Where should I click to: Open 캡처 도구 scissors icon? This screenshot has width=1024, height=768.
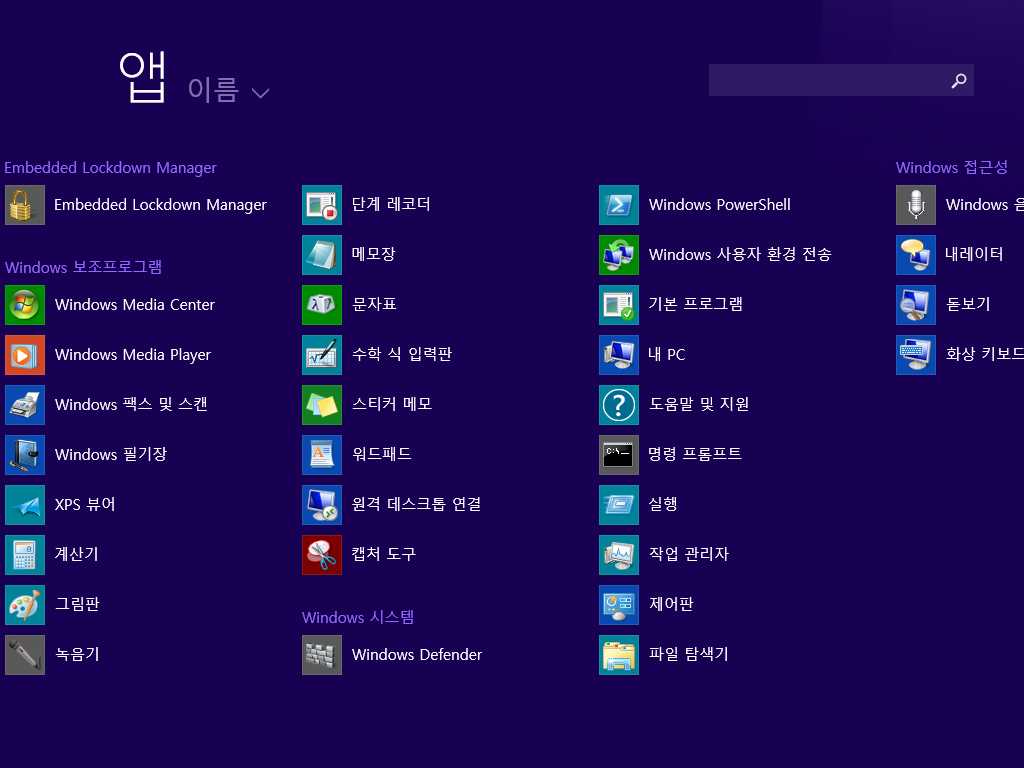(x=322, y=554)
